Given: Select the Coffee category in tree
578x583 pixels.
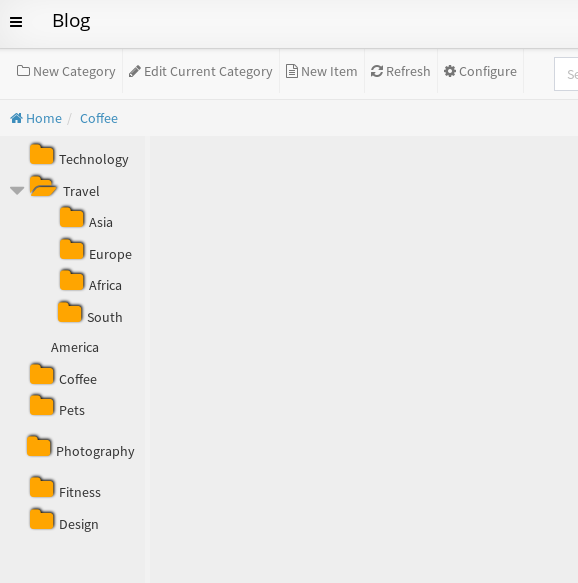Looking at the screenshot, I should 78,380.
